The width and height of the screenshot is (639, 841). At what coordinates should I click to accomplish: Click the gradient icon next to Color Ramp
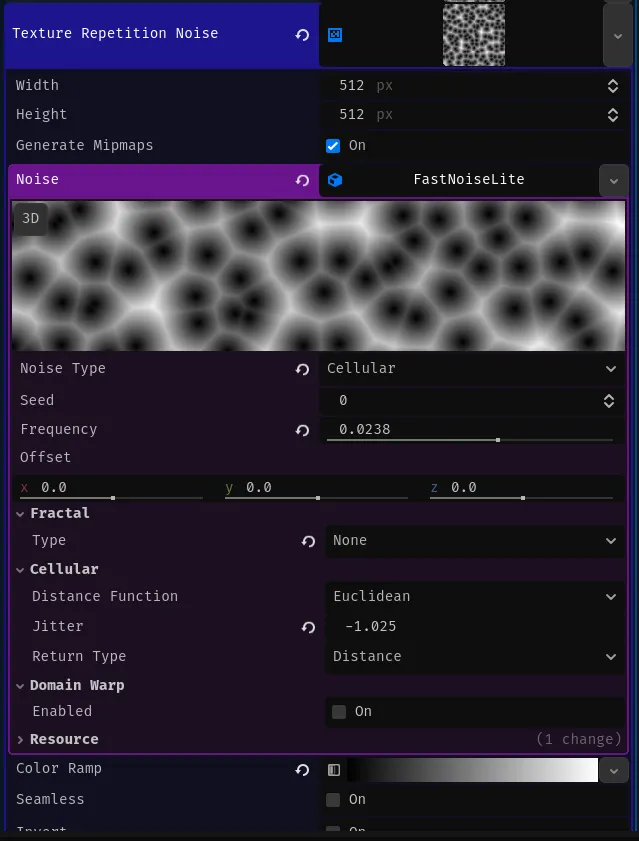tap(334, 769)
